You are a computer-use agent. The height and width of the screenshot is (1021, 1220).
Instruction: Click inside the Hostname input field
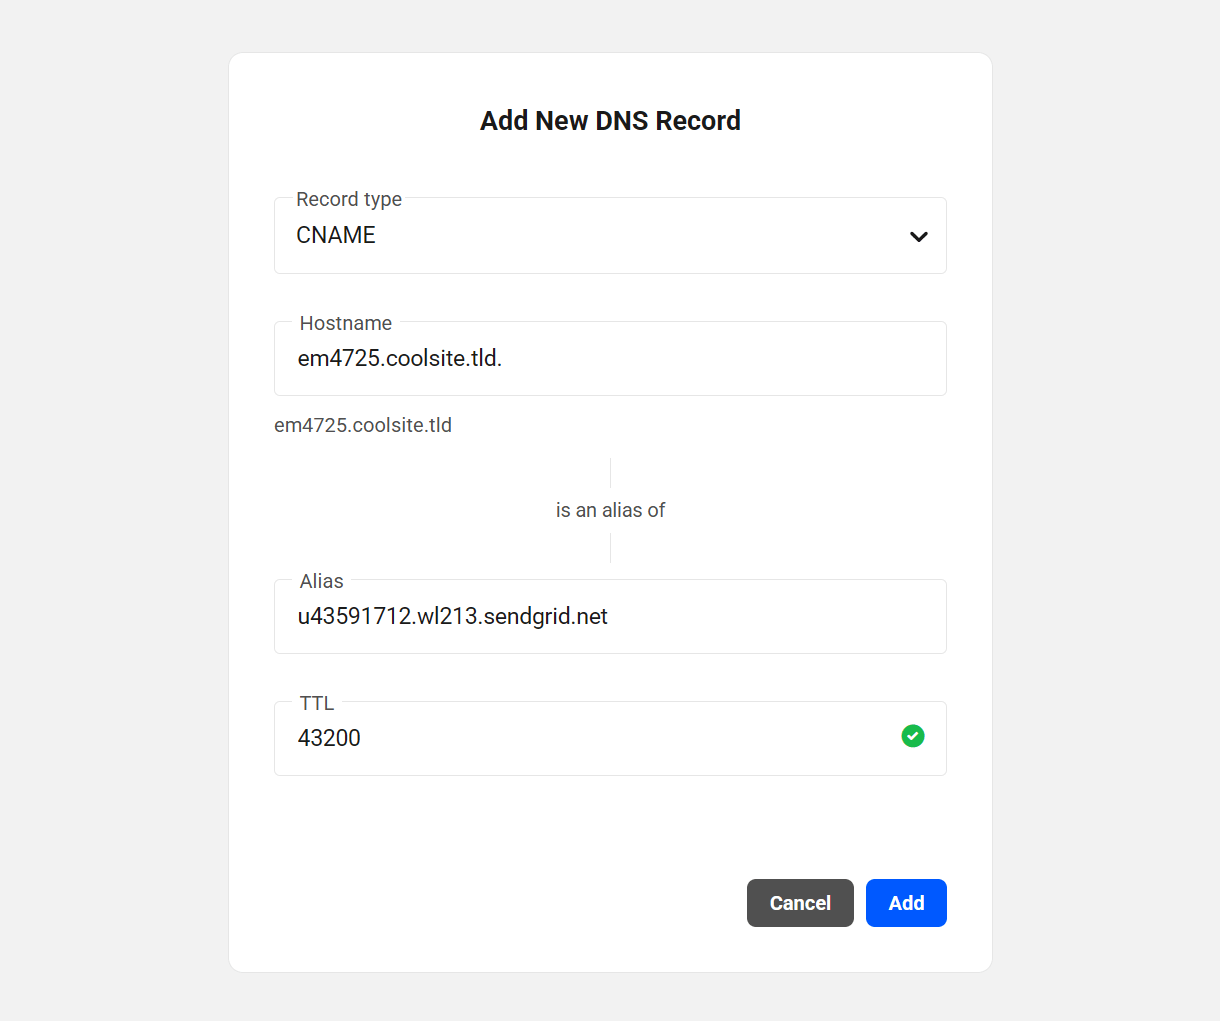click(610, 358)
